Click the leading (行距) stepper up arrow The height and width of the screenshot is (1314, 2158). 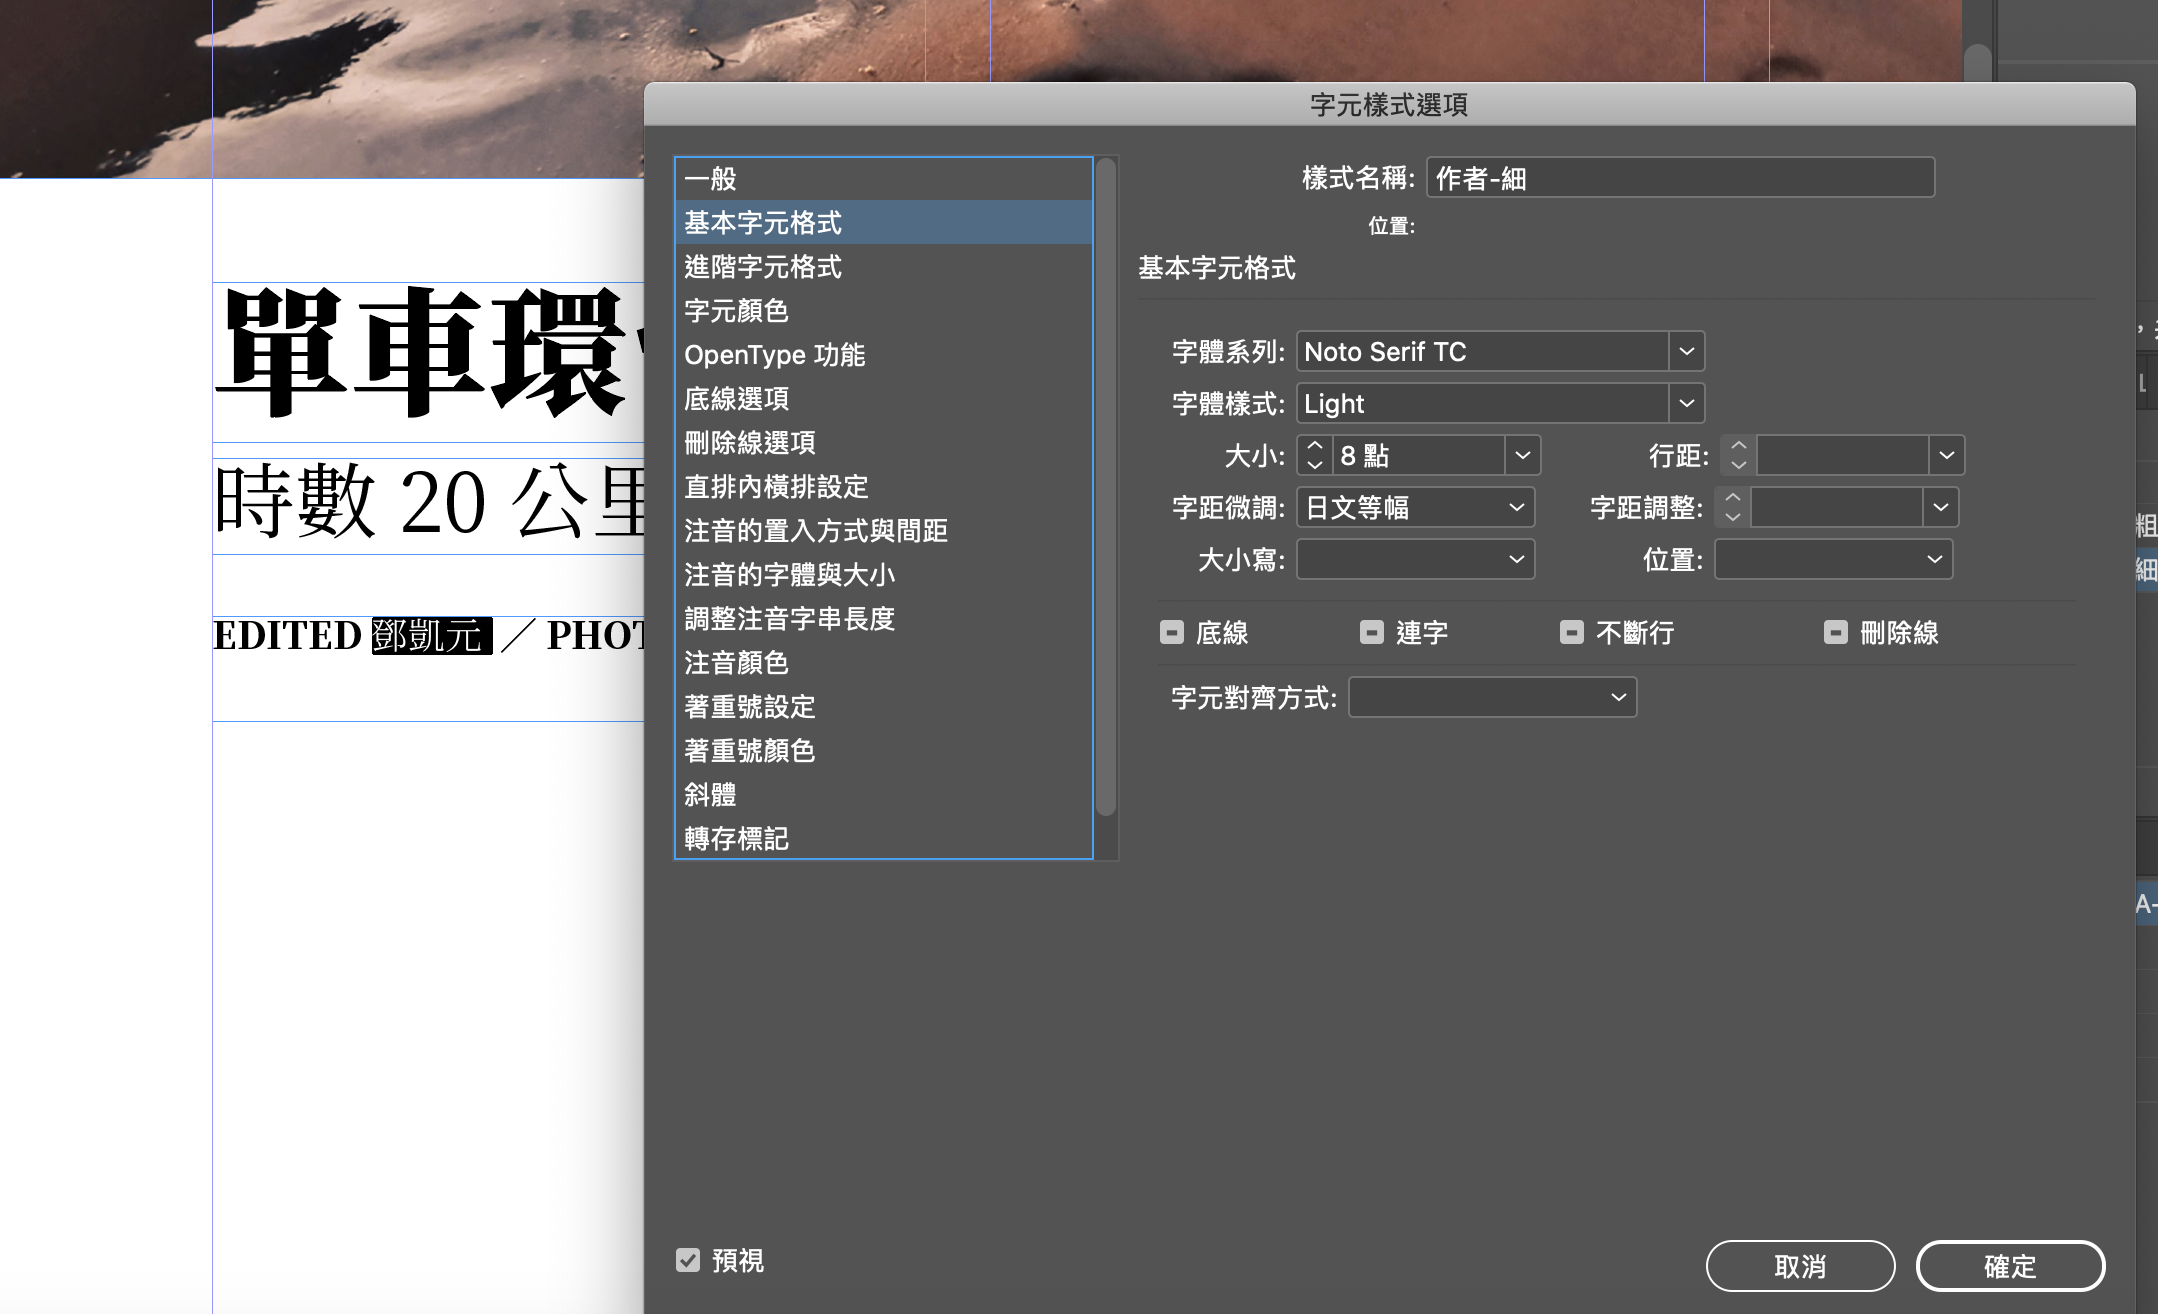[1739, 446]
